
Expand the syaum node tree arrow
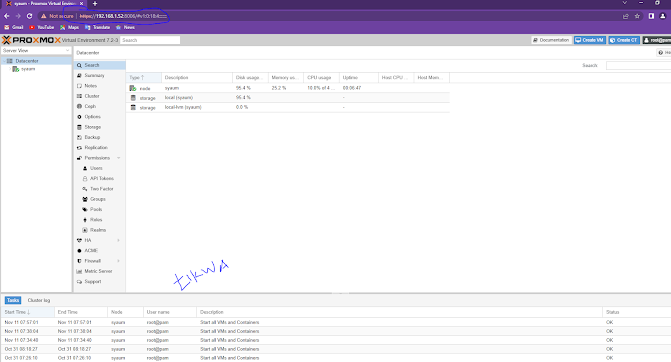pos(10,69)
